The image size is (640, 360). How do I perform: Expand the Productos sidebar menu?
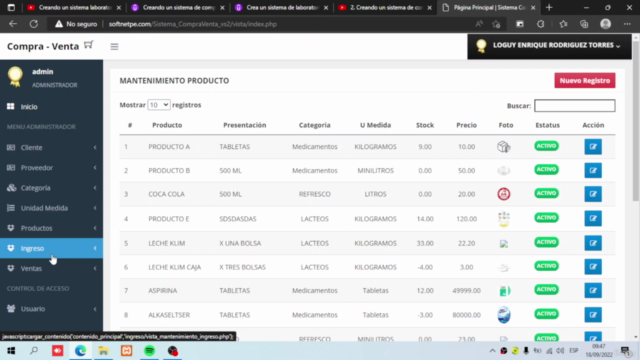point(51,228)
